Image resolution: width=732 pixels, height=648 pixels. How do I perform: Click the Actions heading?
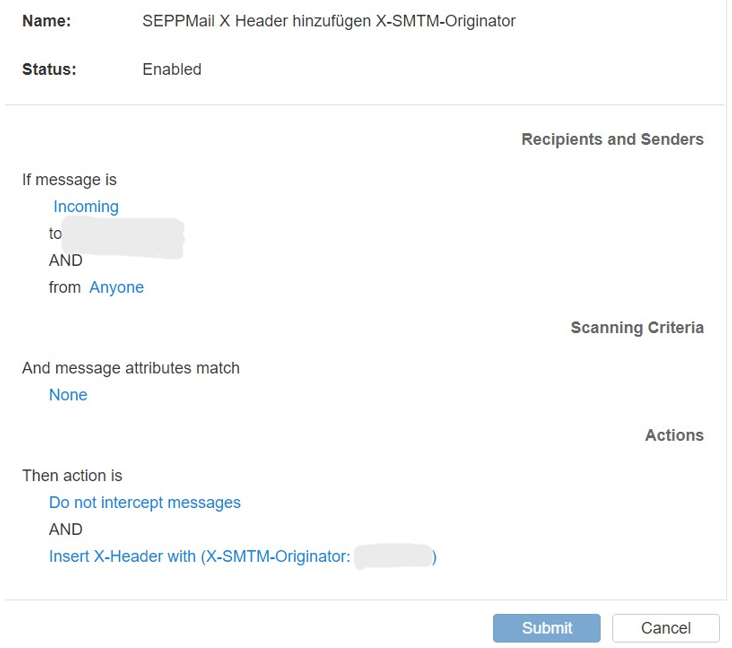click(x=674, y=435)
